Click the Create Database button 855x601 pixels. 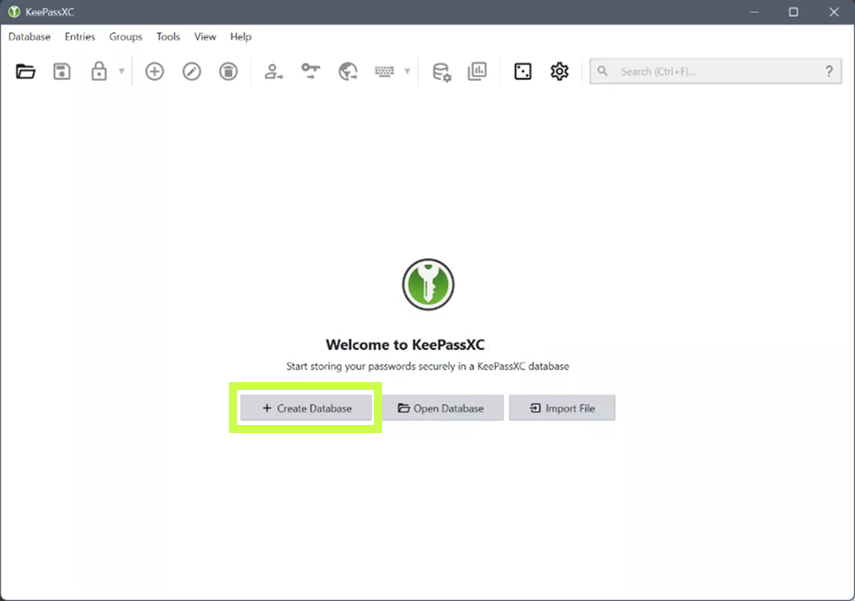click(306, 408)
